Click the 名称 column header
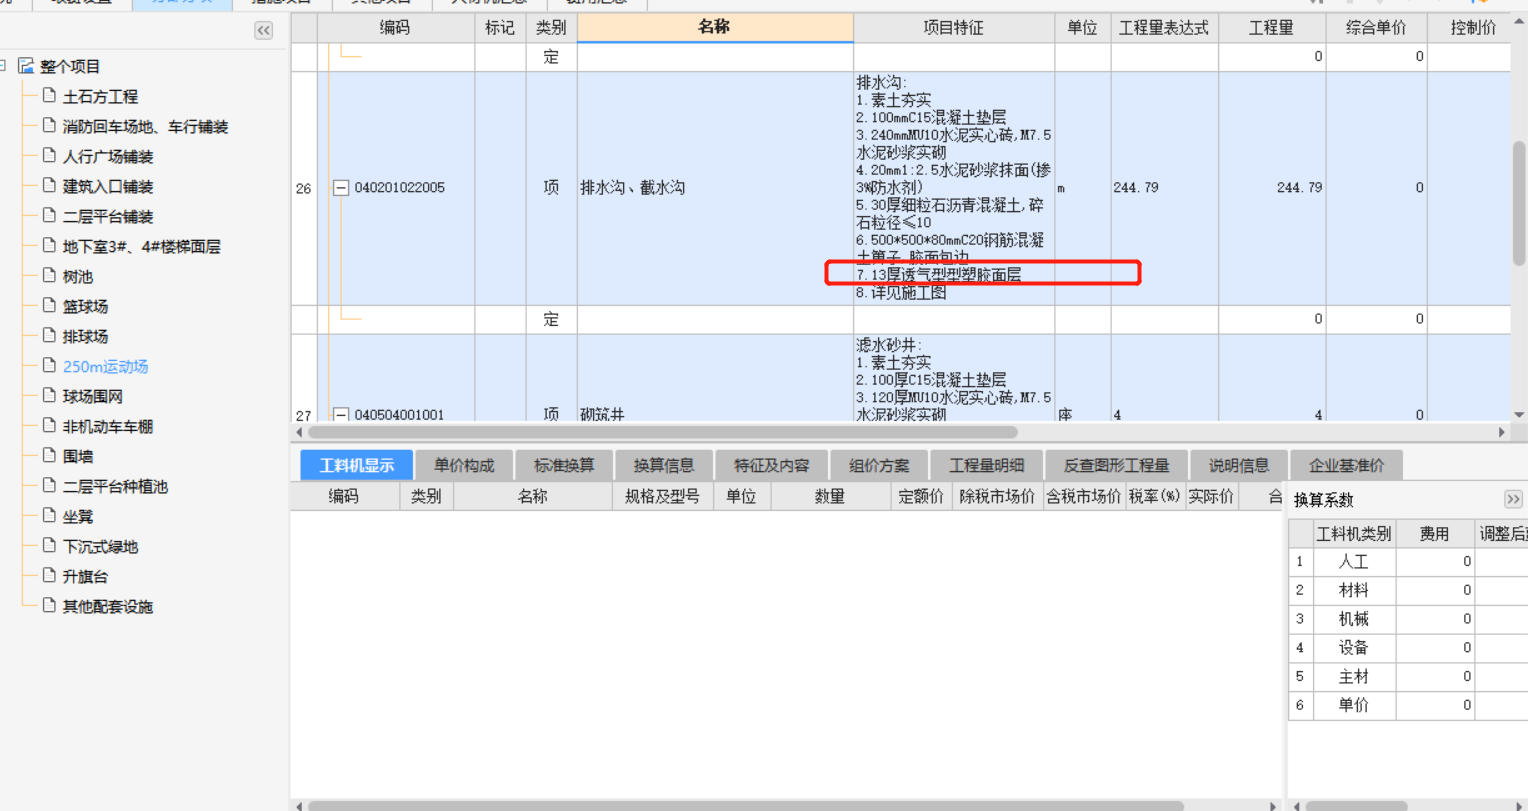Screen dimensions: 1528x811 (715, 28)
